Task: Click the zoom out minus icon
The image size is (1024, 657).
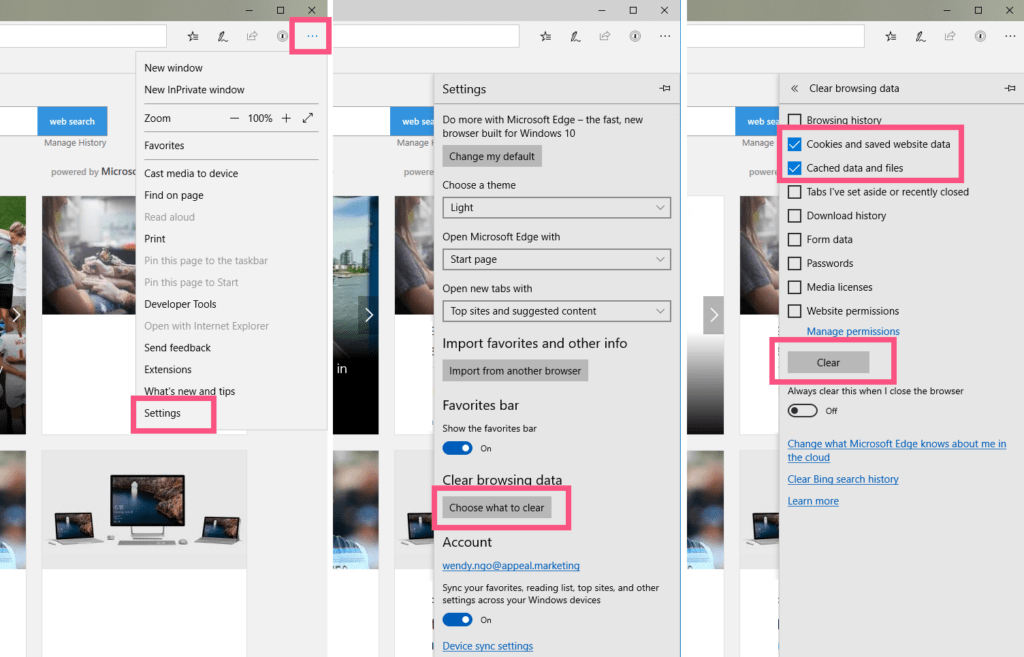Action: tap(235, 118)
